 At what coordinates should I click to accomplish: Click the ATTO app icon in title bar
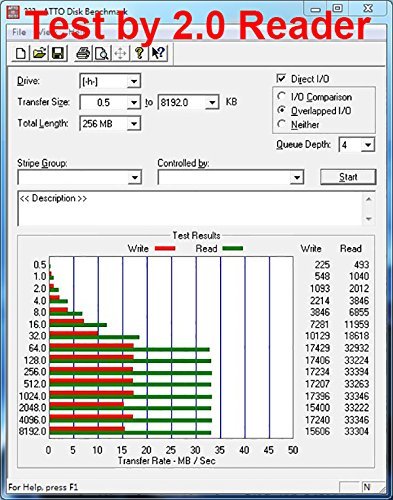tap(12, 11)
